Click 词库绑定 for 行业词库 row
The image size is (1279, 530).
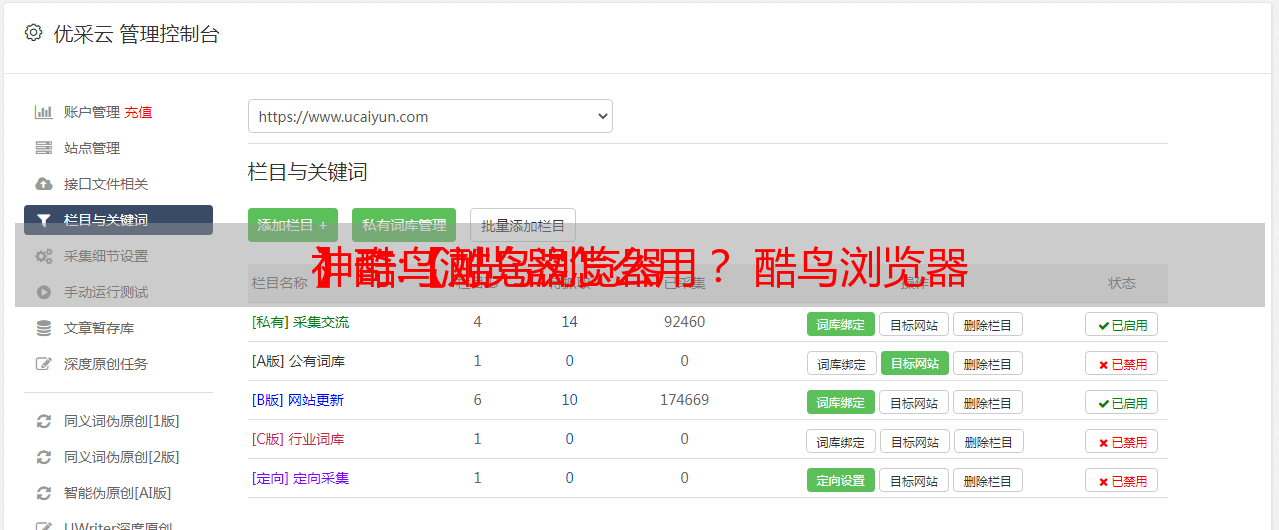[842, 441]
